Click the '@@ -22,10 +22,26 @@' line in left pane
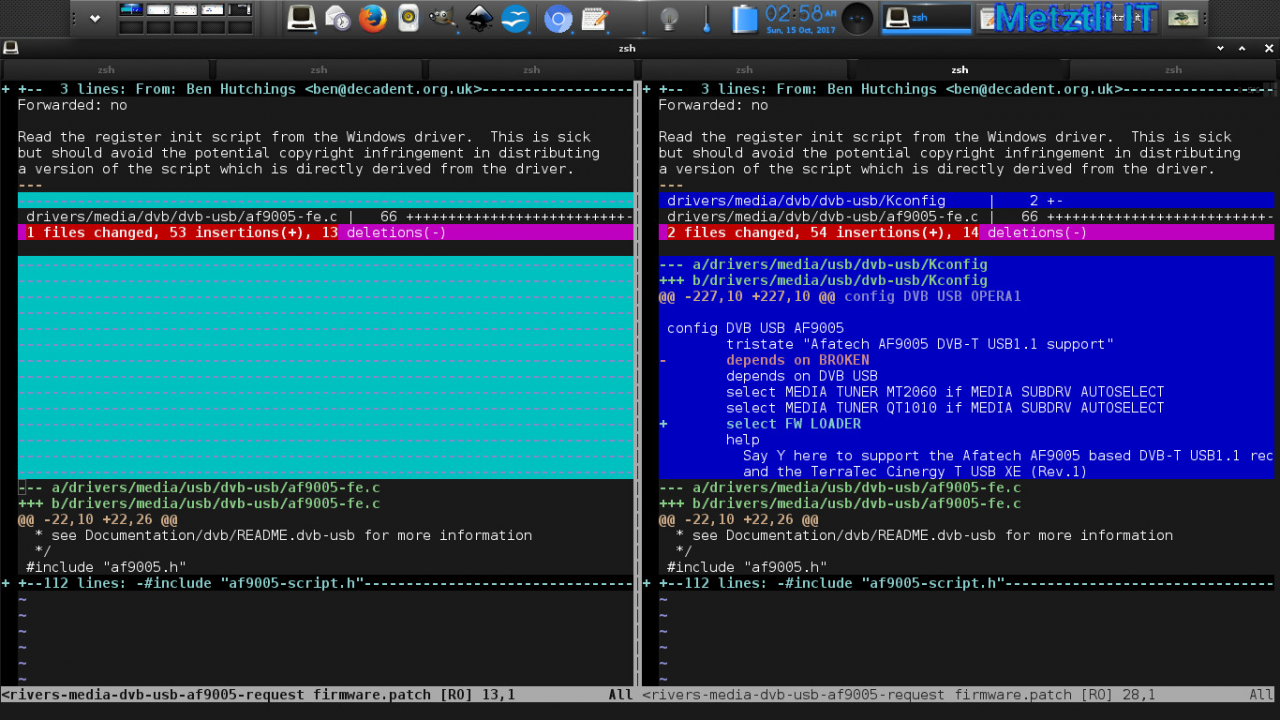 click(x=98, y=519)
